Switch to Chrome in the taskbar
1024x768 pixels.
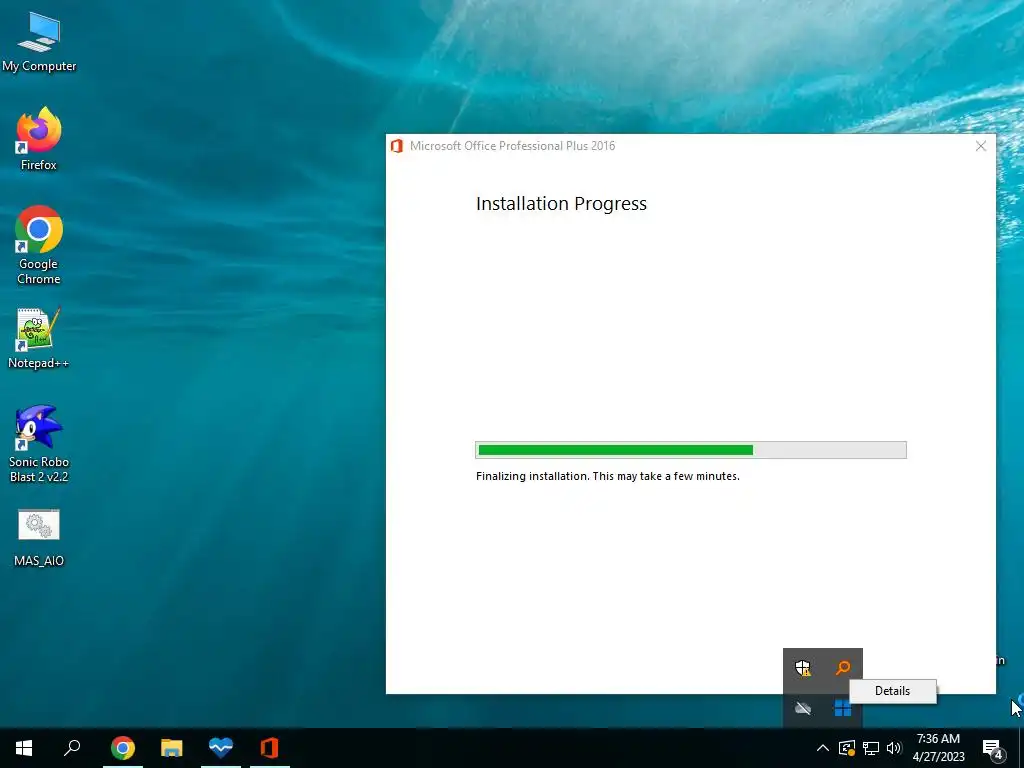[x=123, y=748]
